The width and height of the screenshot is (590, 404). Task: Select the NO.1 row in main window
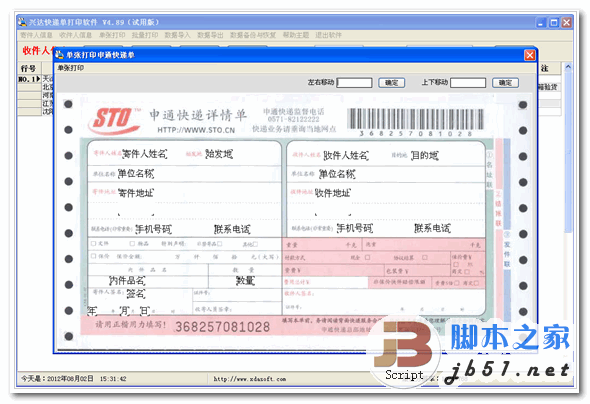pos(29,79)
